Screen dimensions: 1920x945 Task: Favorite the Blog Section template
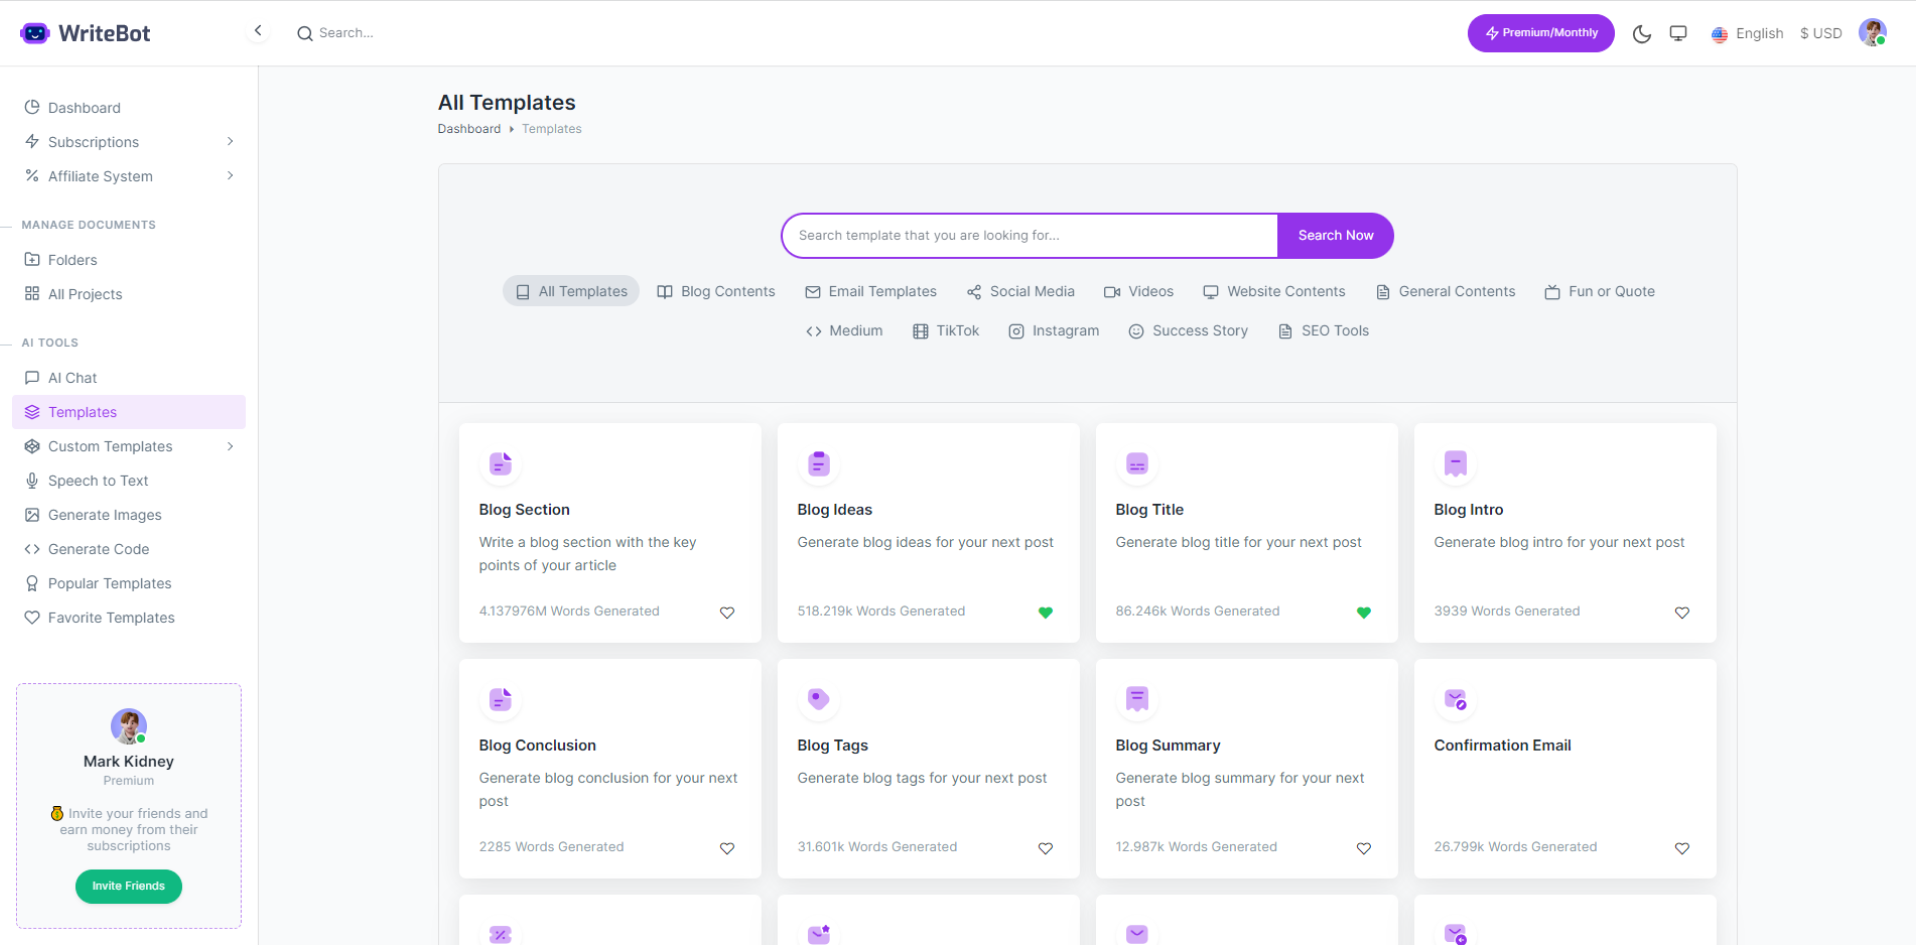tap(727, 612)
